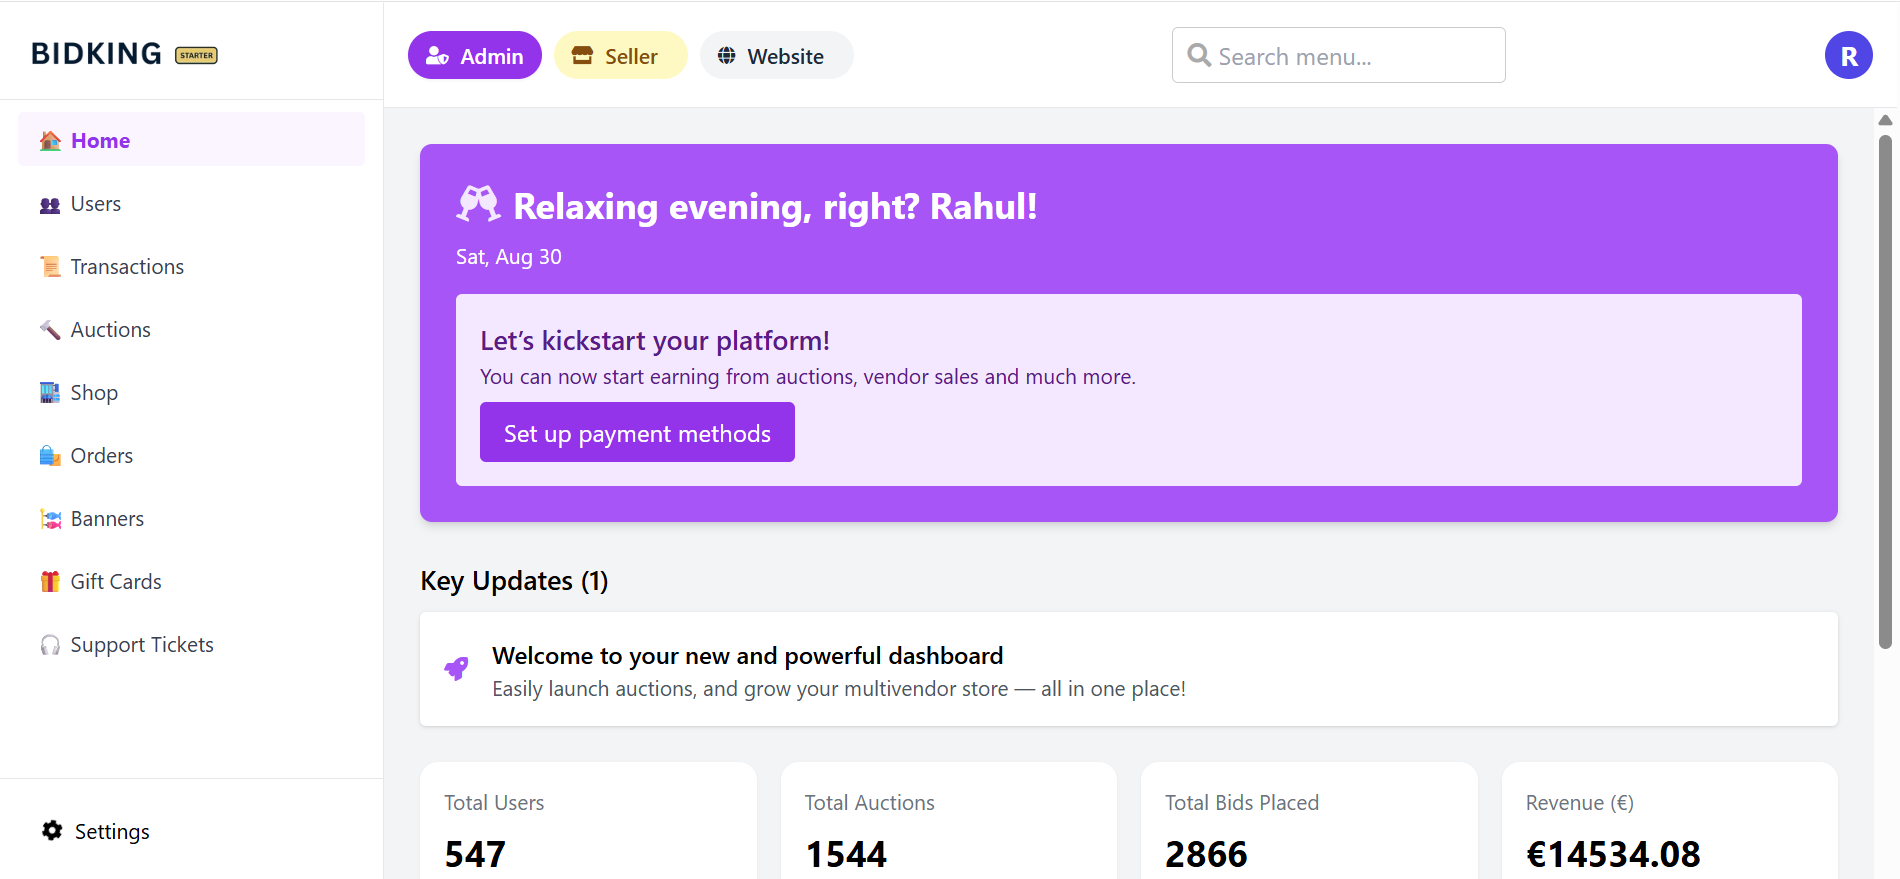Open the R user avatar menu

pyautogui.click(x=1848, y=56)
